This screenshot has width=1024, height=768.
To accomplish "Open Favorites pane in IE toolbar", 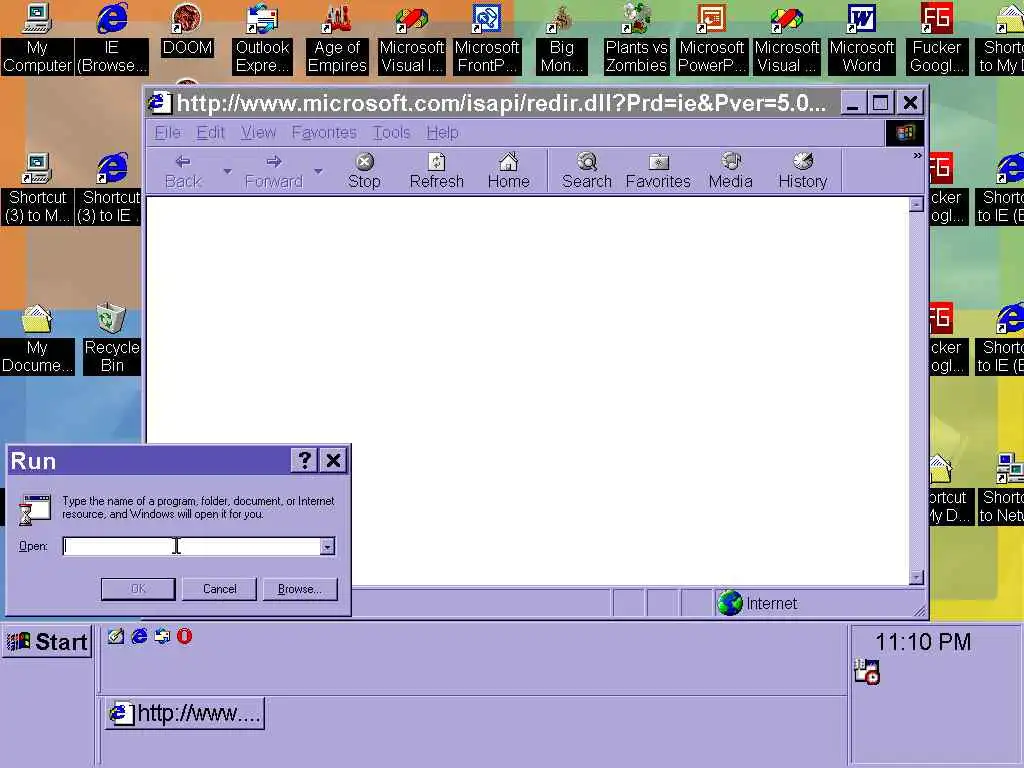I will tap(658, 172).
